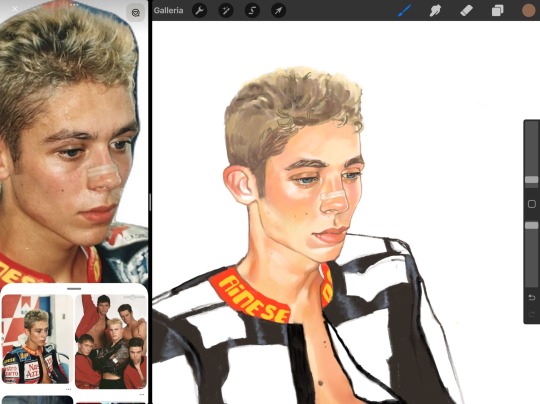
Task: Open the active color swatch
Action: click(529, 11)
